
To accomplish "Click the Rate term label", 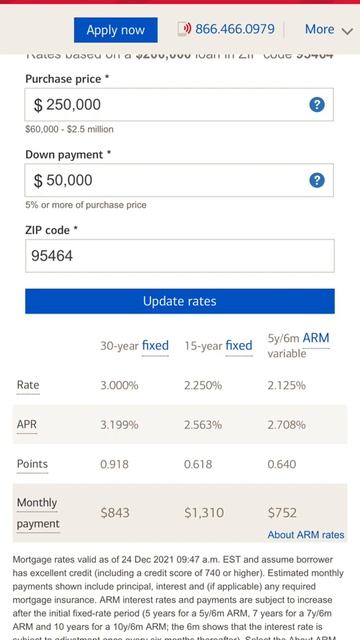I will 28,385.
